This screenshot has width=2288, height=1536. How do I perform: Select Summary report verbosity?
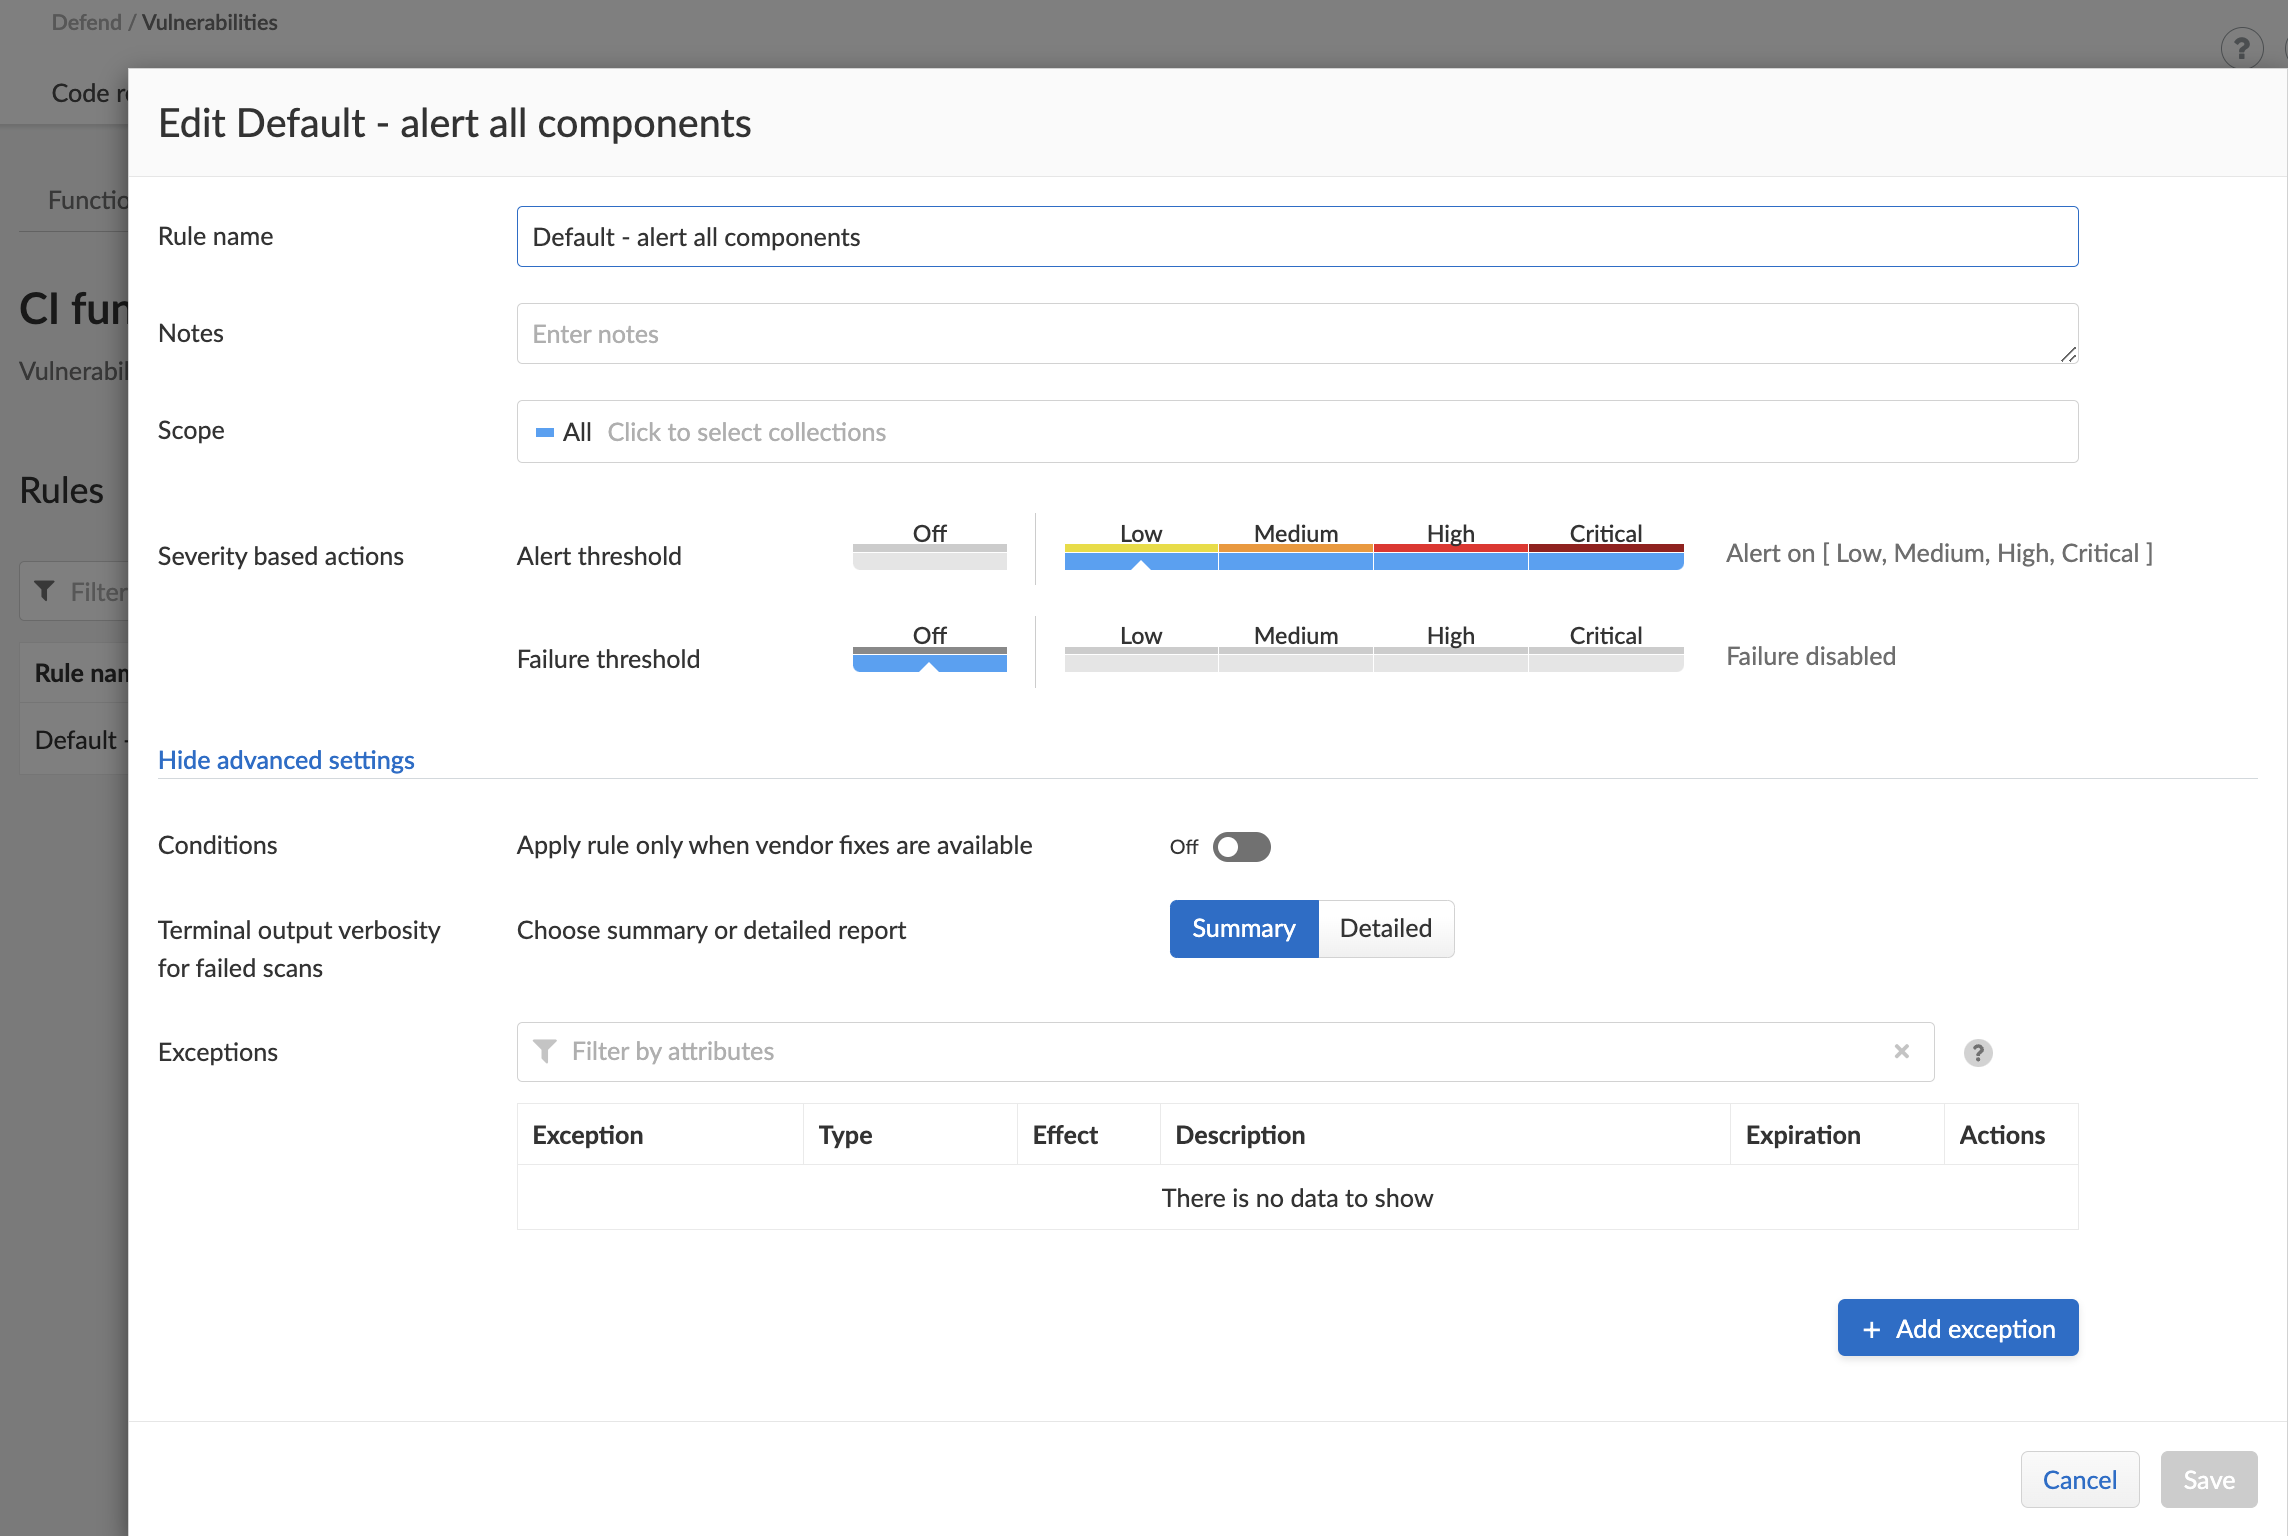tap(1243, 928)
